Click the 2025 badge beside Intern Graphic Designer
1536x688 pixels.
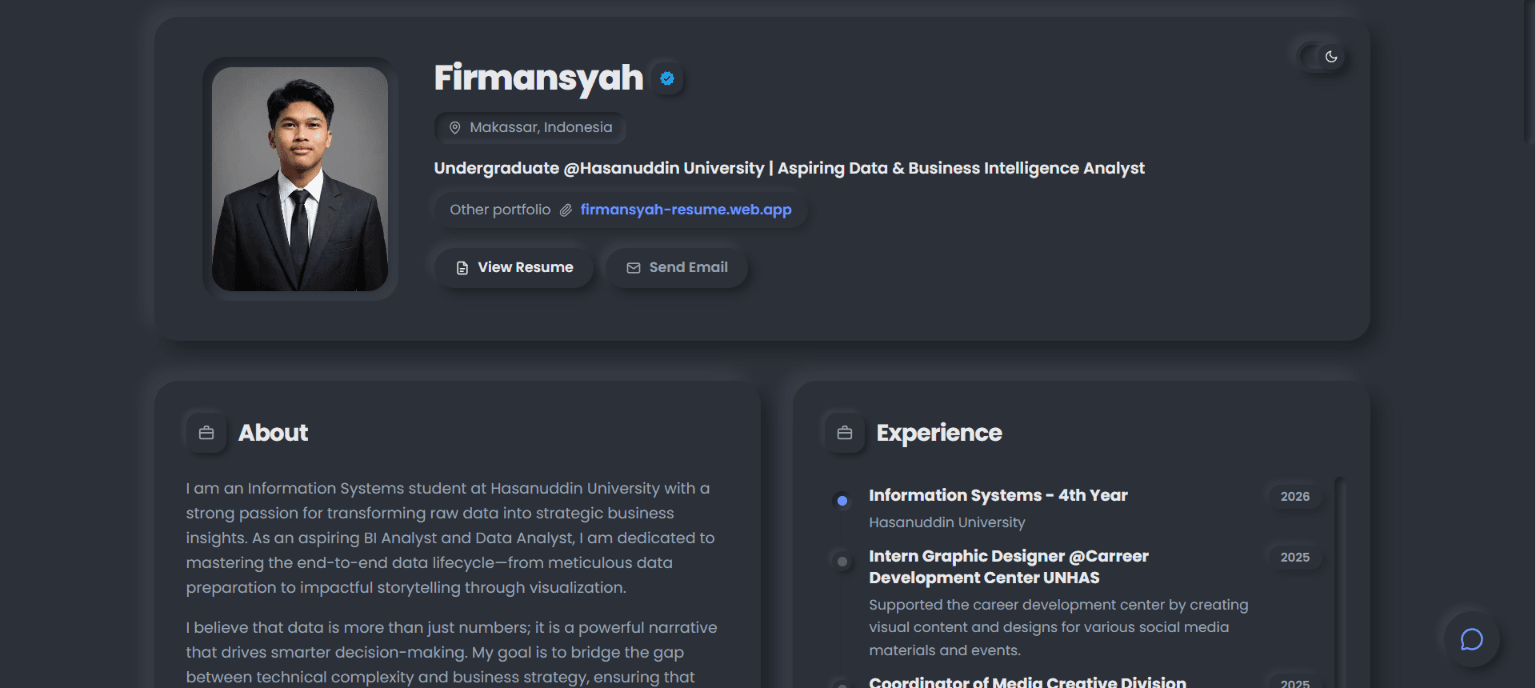tap(1295, 558)
